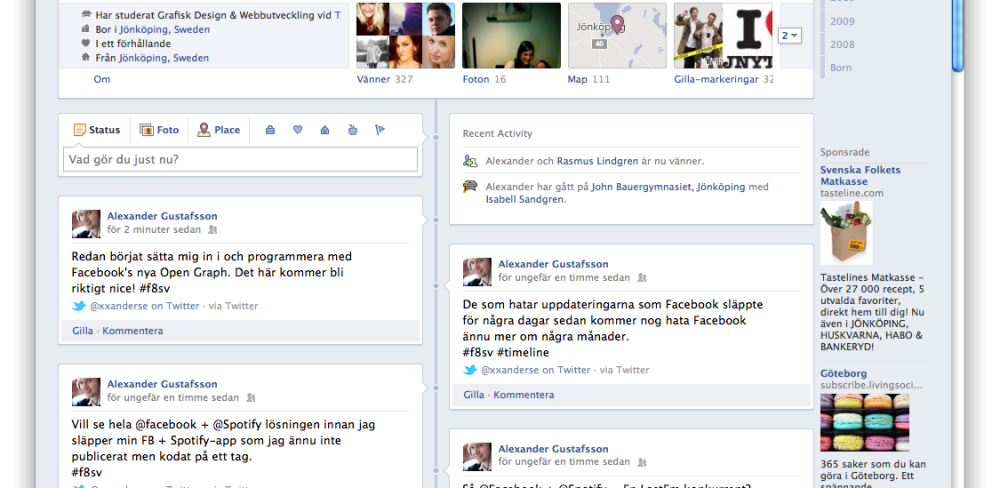1000x488 pixels.
Task: Open the likes thumbnail with I love image
Action: pyautogui.click(x=723, y=36)
